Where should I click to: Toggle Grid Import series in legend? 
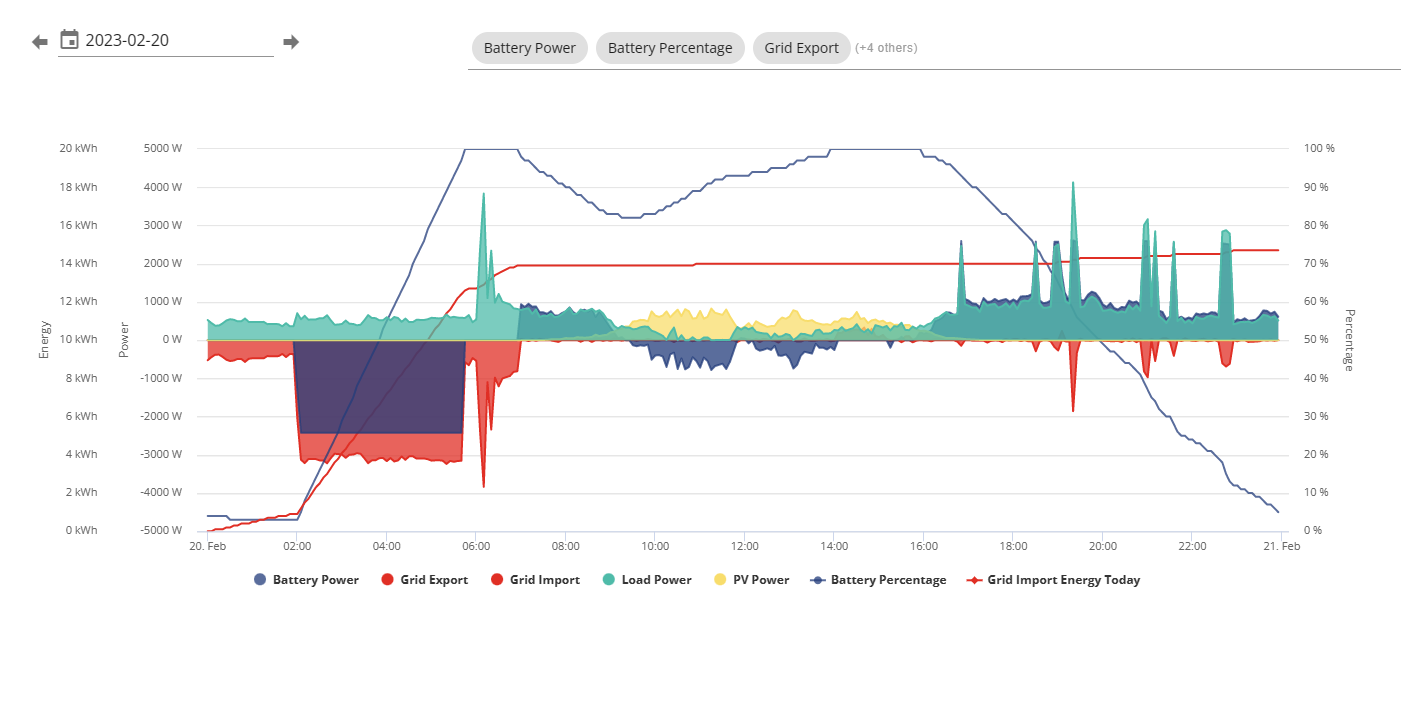pos(535,580)
